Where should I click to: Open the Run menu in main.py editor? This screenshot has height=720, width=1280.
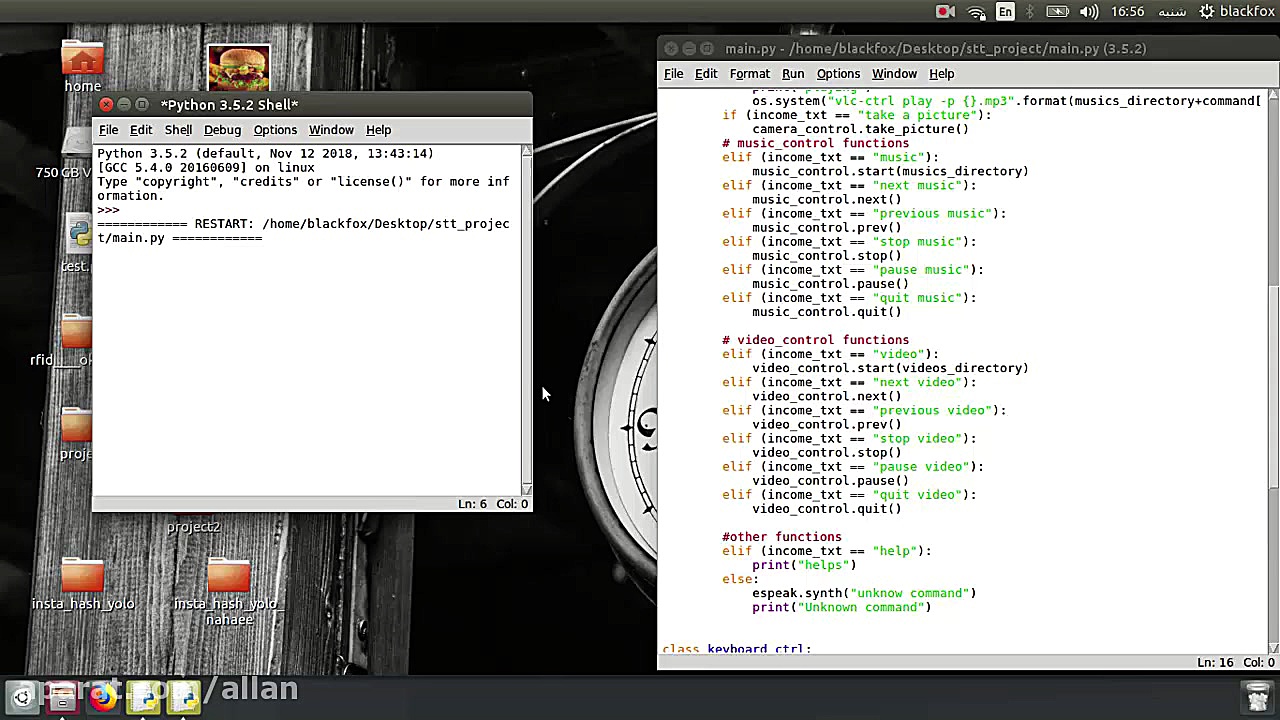click(x=793, y=74)
